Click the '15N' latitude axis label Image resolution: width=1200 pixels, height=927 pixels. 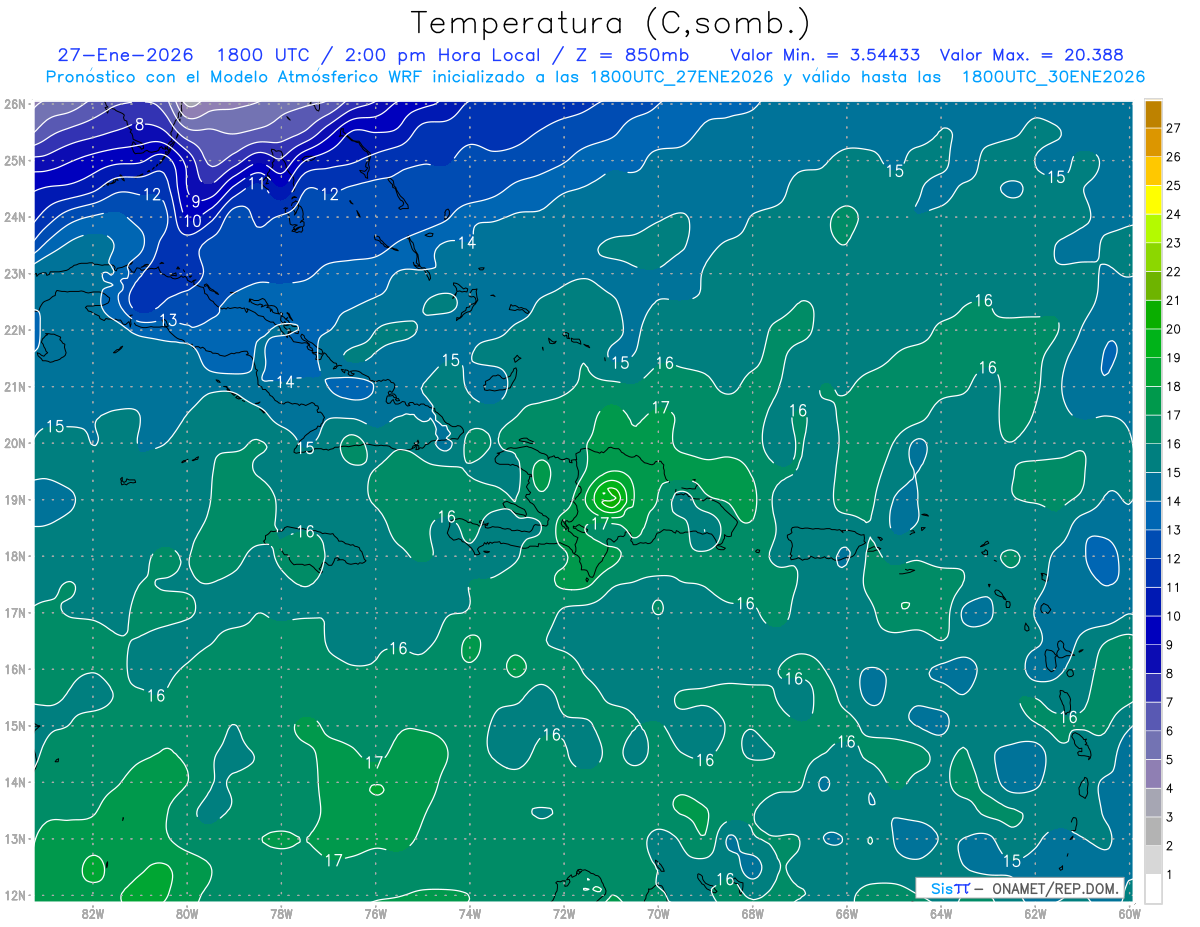click(x=15, y=725)
